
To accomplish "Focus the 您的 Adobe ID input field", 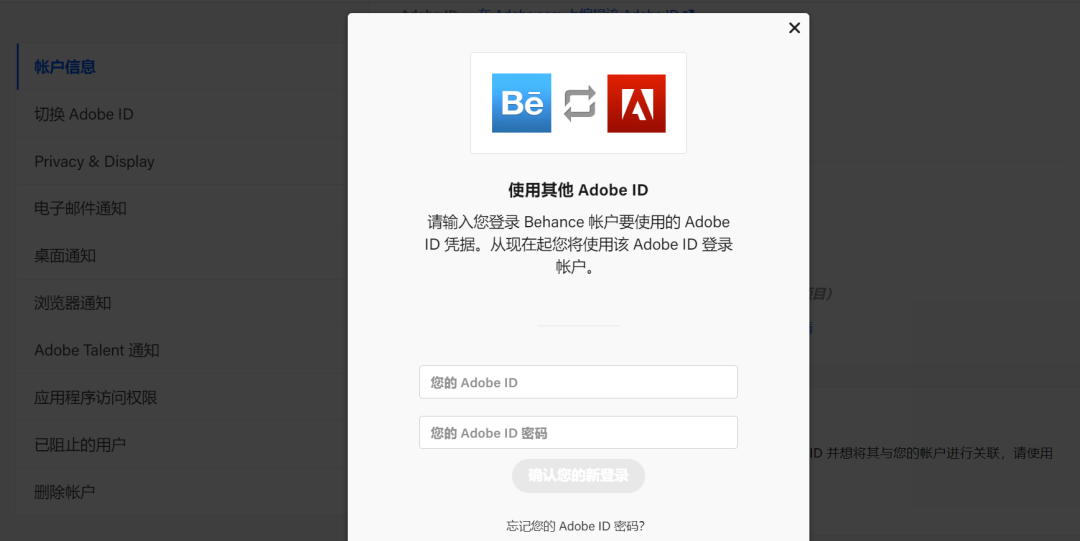I will (578, 382).
